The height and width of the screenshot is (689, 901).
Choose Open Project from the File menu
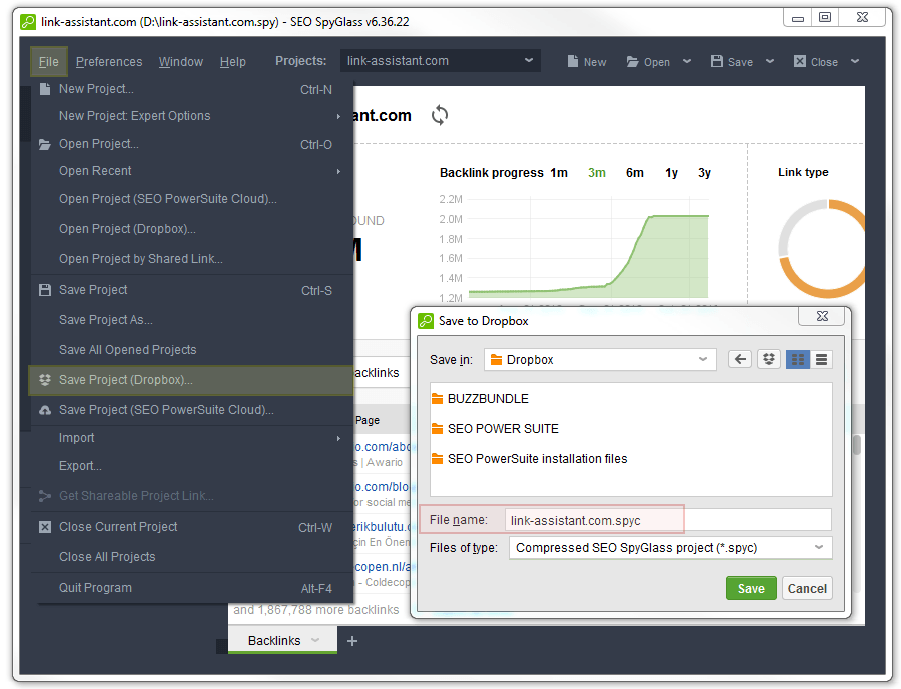coord(191,144)
